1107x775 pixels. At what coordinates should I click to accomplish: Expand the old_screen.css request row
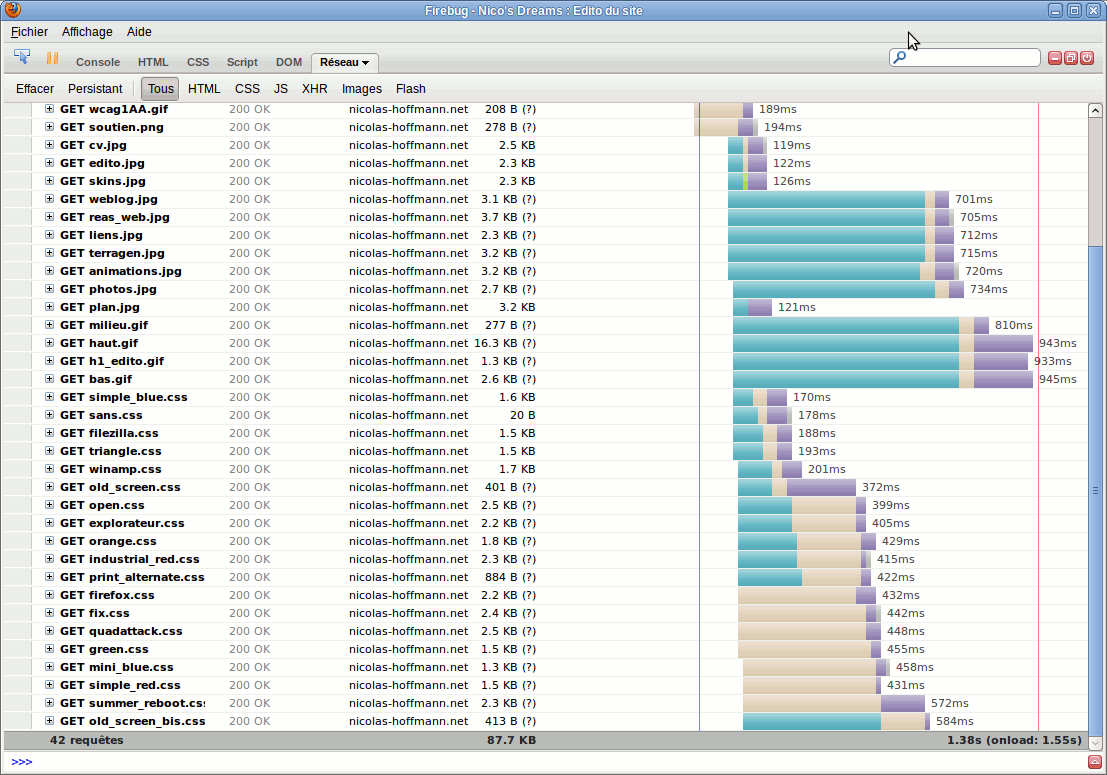pos(49,487)
